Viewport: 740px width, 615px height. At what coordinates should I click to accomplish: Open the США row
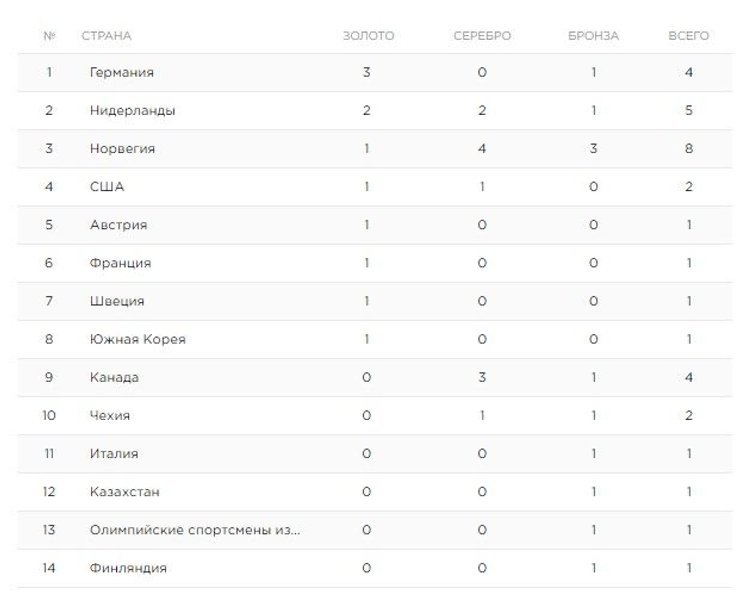107,187
